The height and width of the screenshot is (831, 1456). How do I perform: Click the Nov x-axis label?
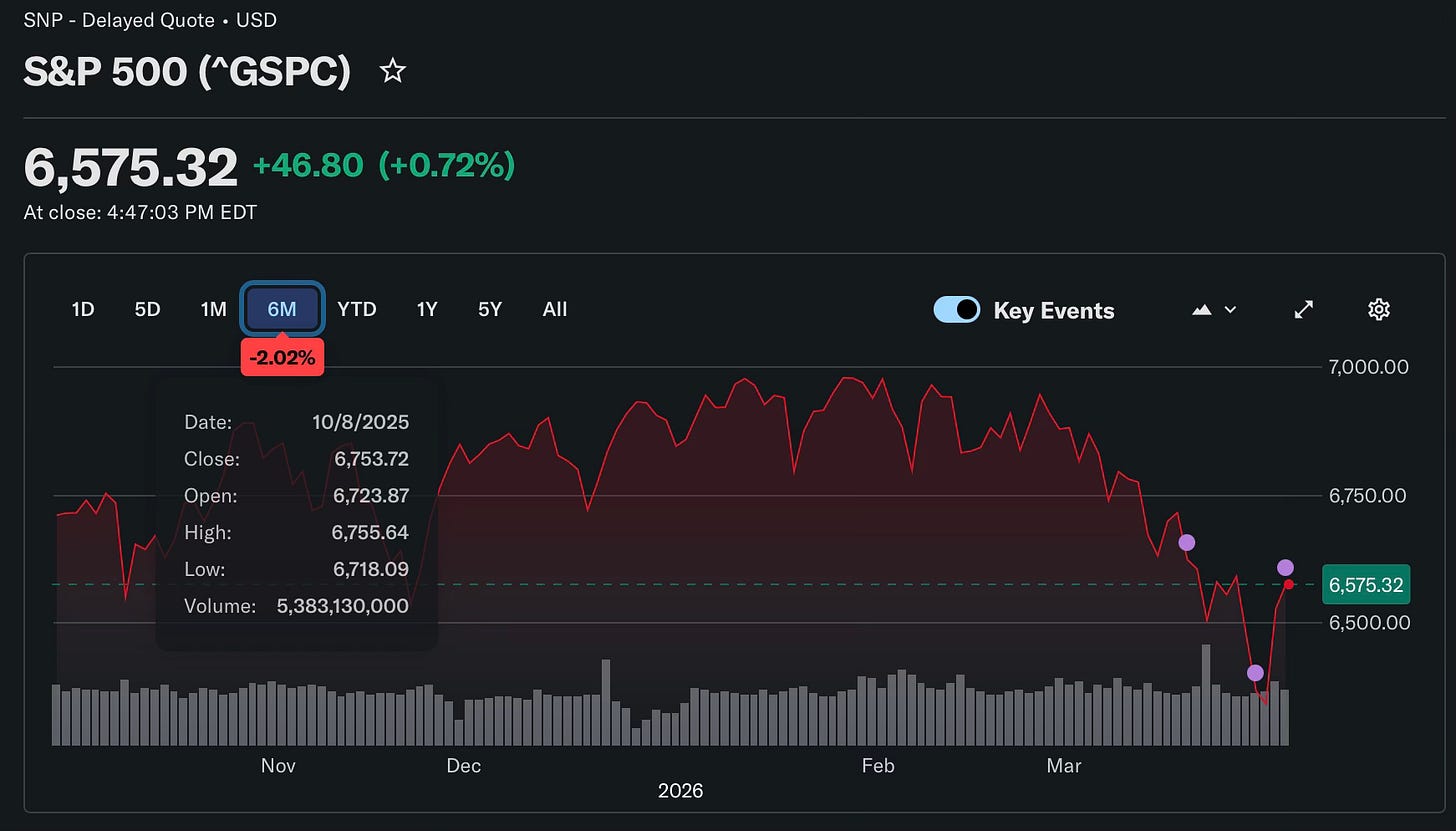point(278,766)
